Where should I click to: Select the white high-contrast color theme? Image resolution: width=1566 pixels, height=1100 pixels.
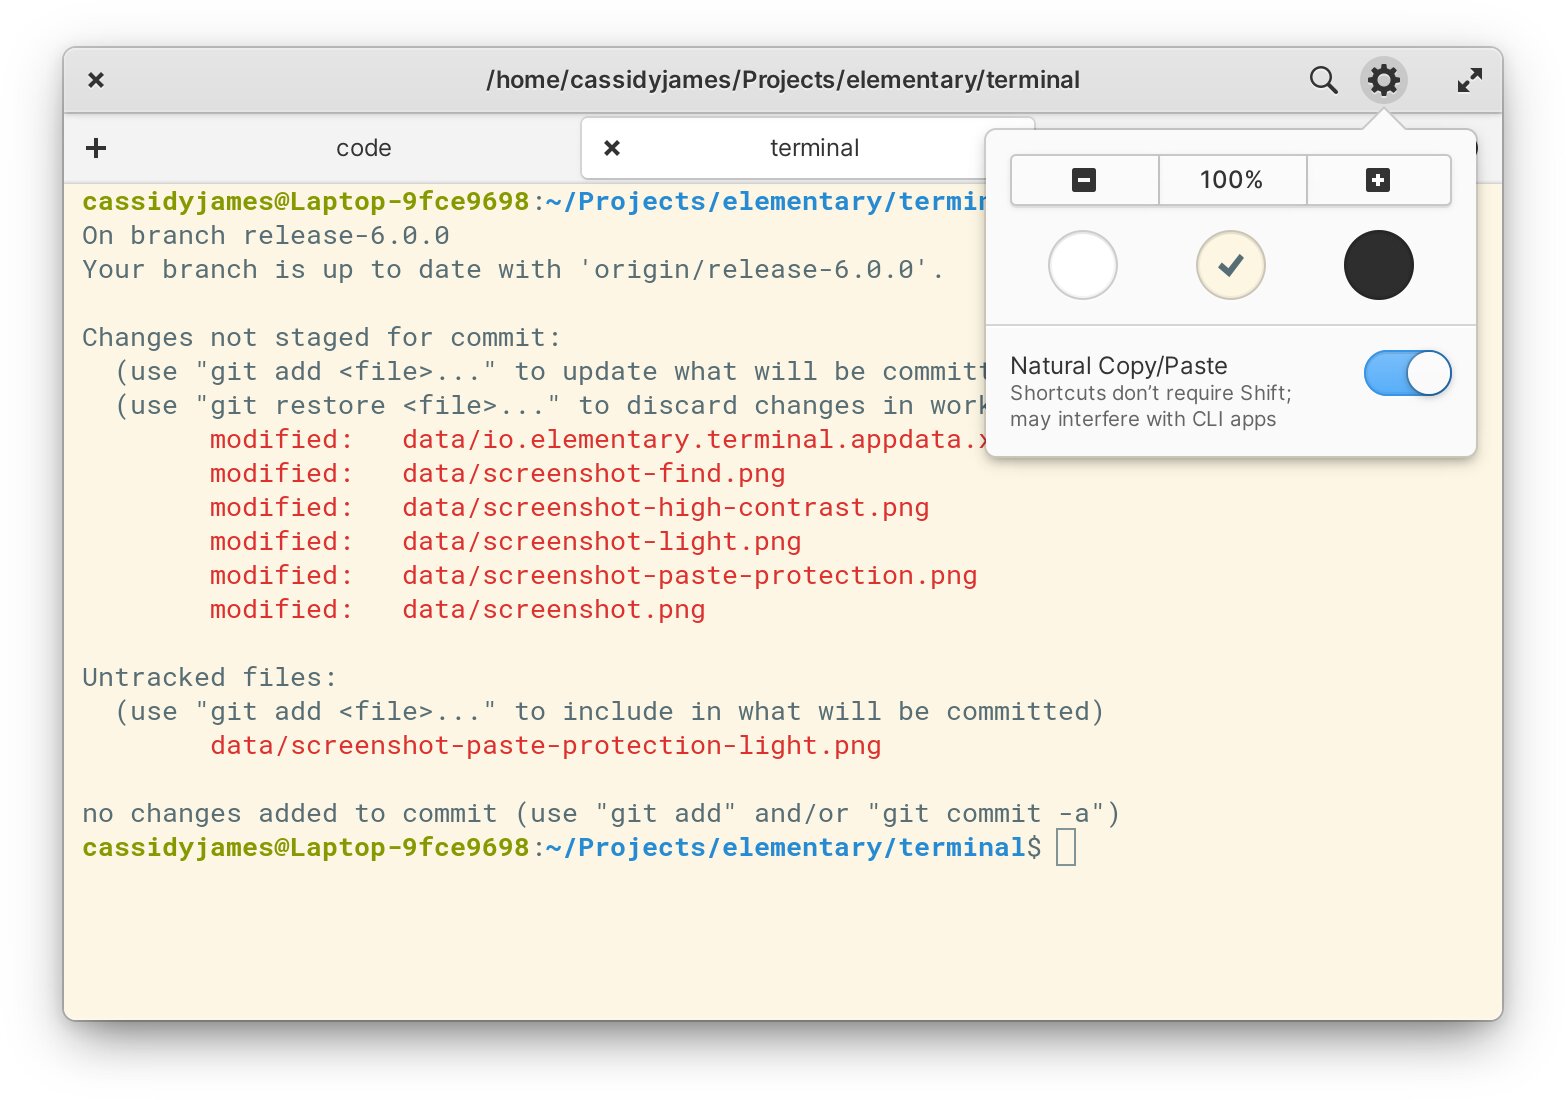coord(1082,265)
